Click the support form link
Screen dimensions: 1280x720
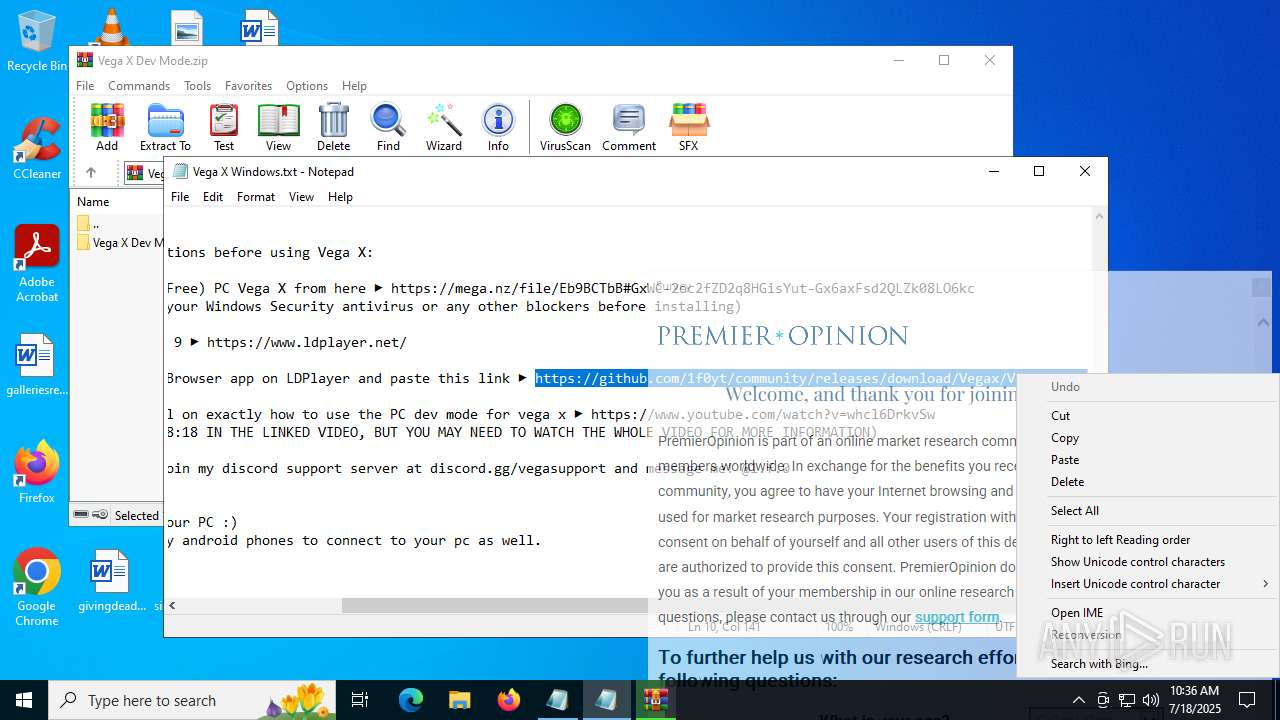tap(957, 618)
